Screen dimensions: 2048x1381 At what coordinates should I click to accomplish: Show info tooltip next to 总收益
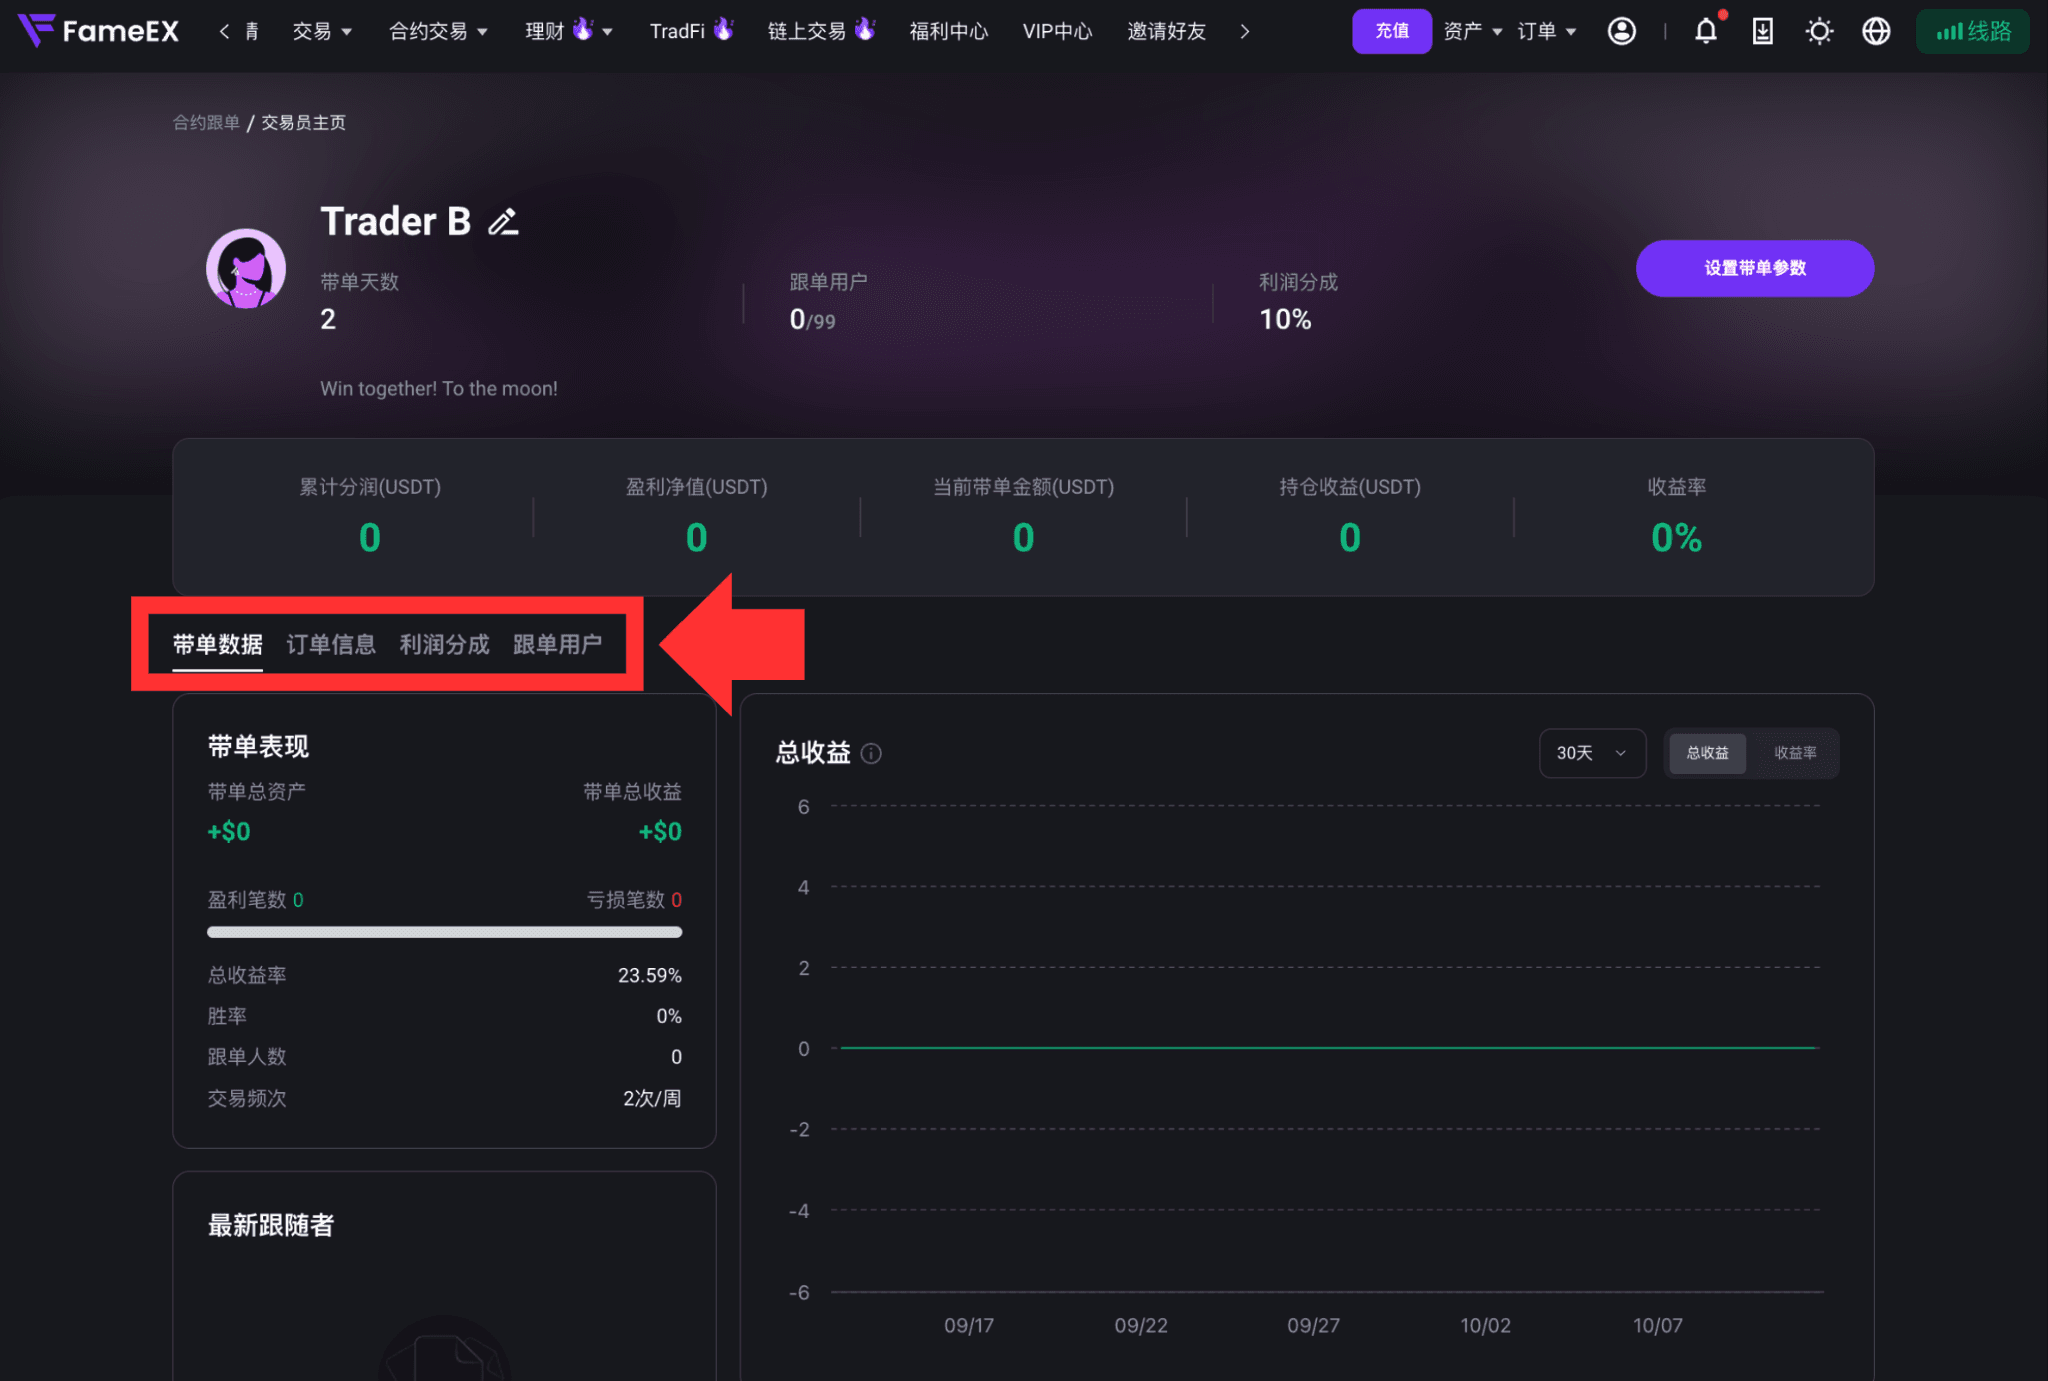click(871, 753)
